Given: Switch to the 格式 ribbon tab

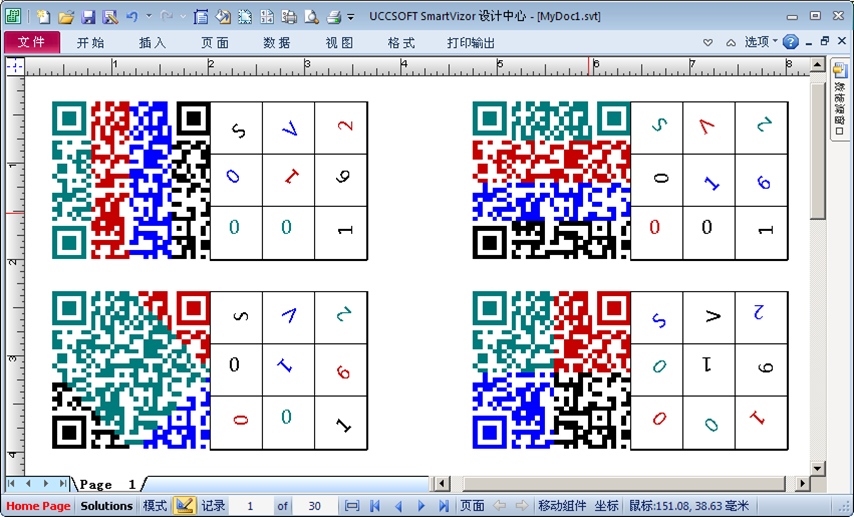Looking at the screenshot, I should point(402,42).
